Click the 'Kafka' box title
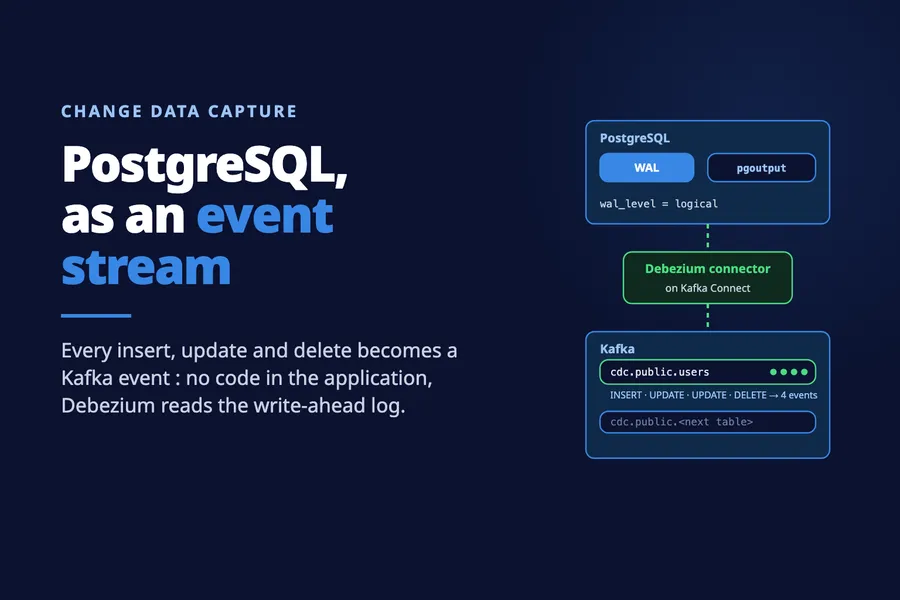Viewport: 900px width, 600px height. (x=617, y=349)
